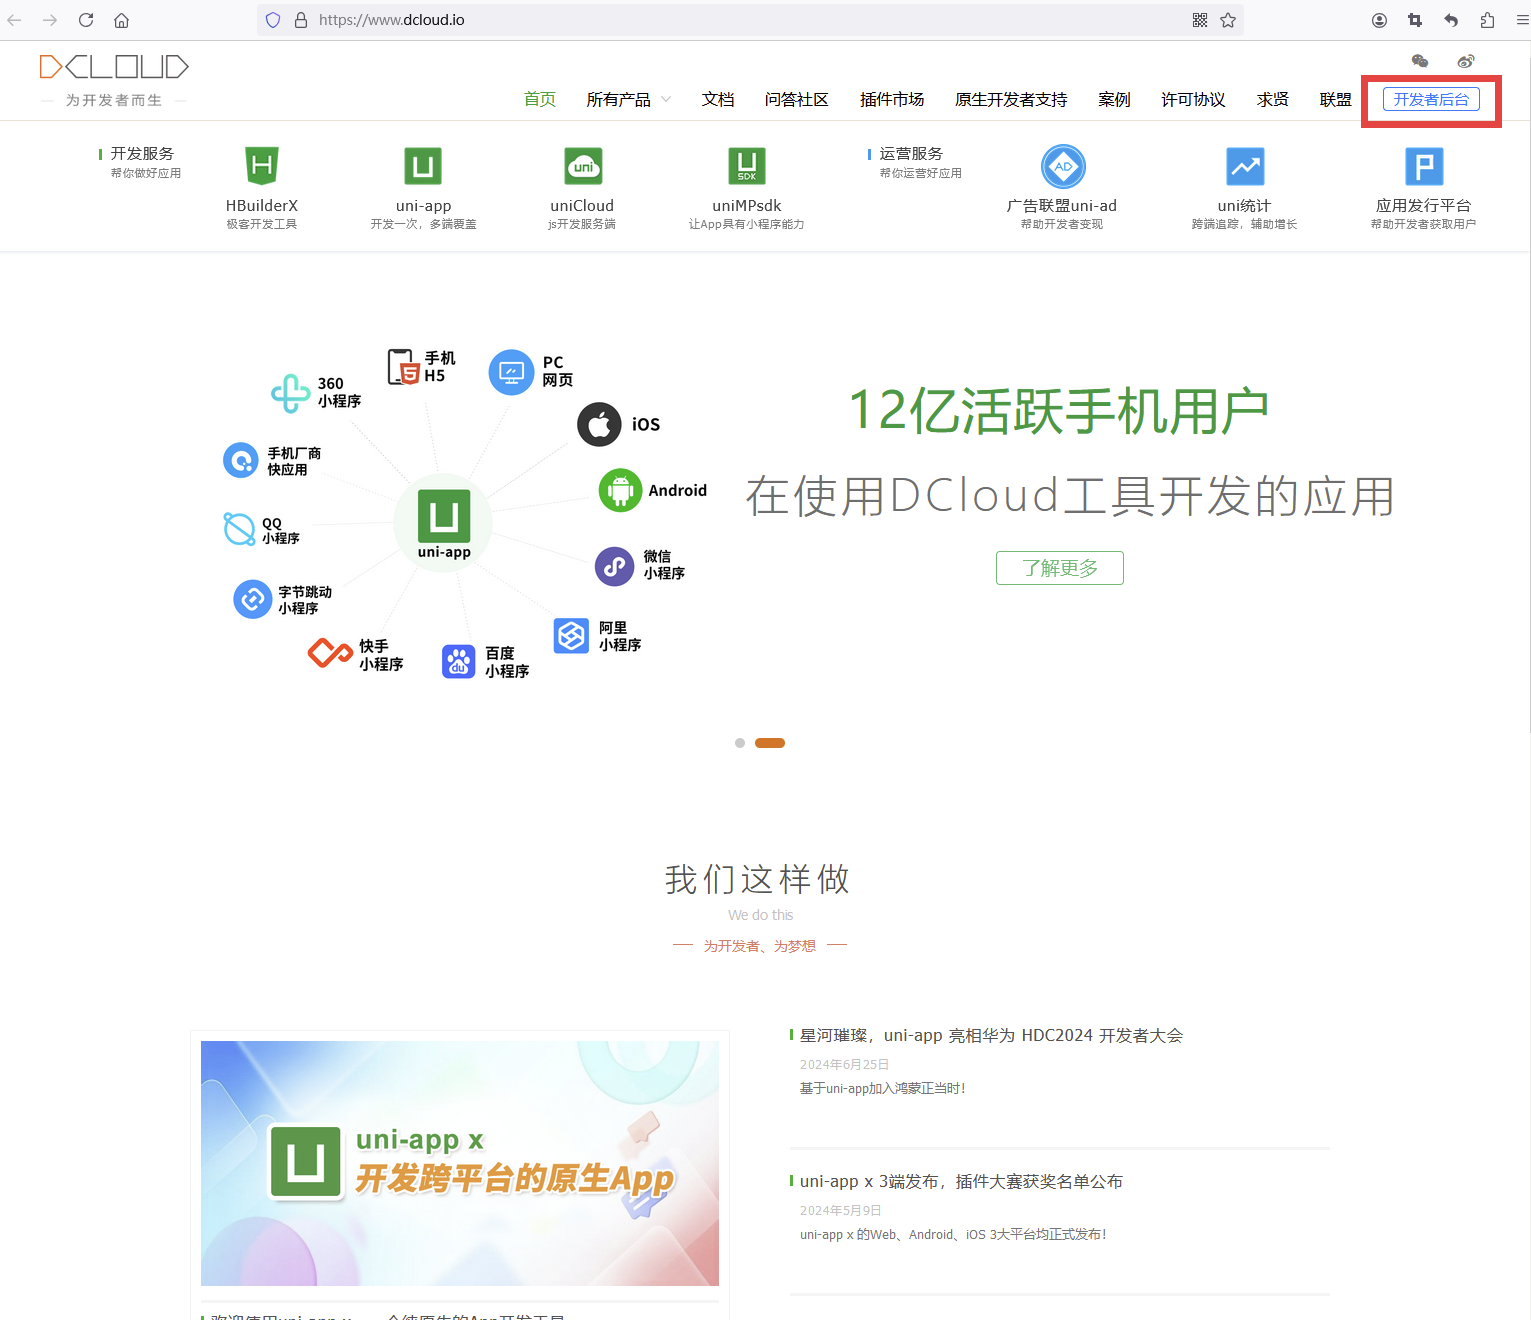Click the Android robot icon
The image size is (1531, 1320).
tap(620, 490)
